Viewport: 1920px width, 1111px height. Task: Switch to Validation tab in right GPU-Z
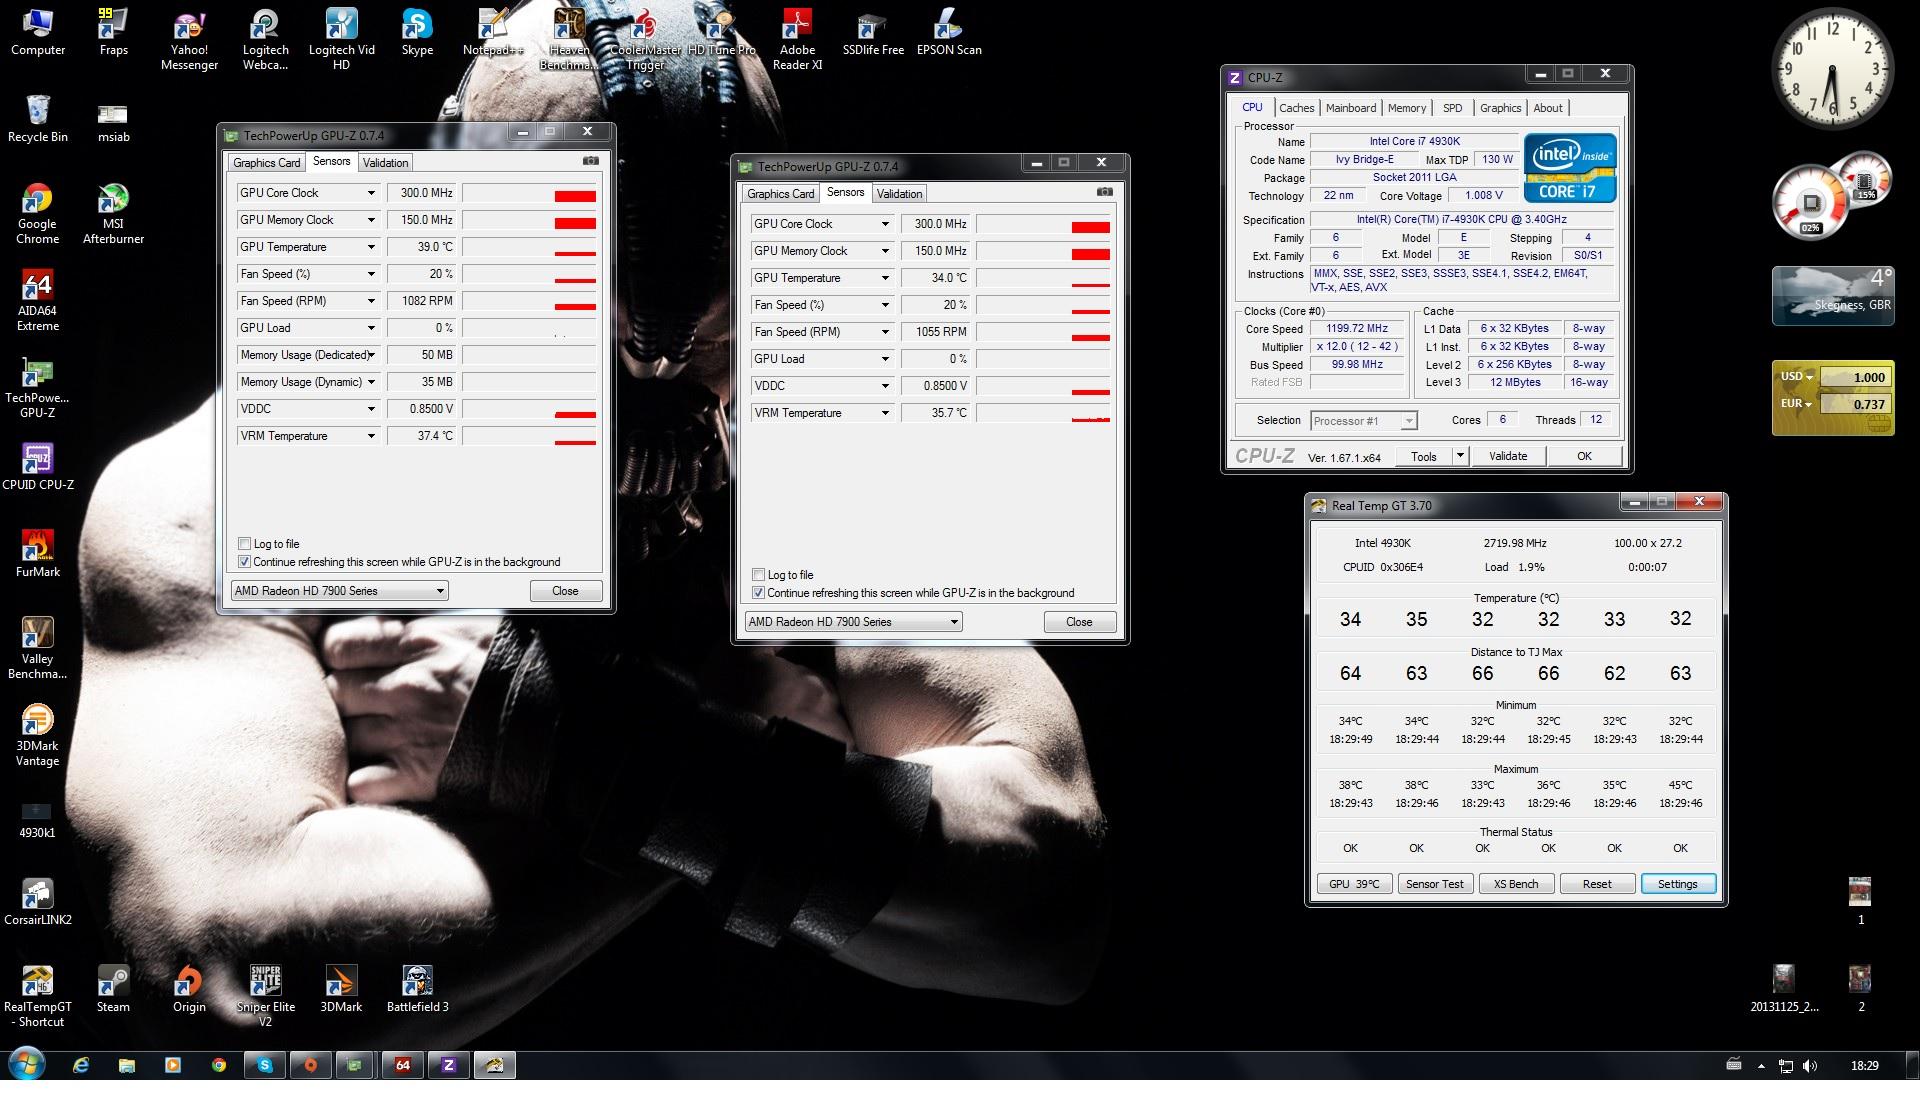click(x=900, y=194)
